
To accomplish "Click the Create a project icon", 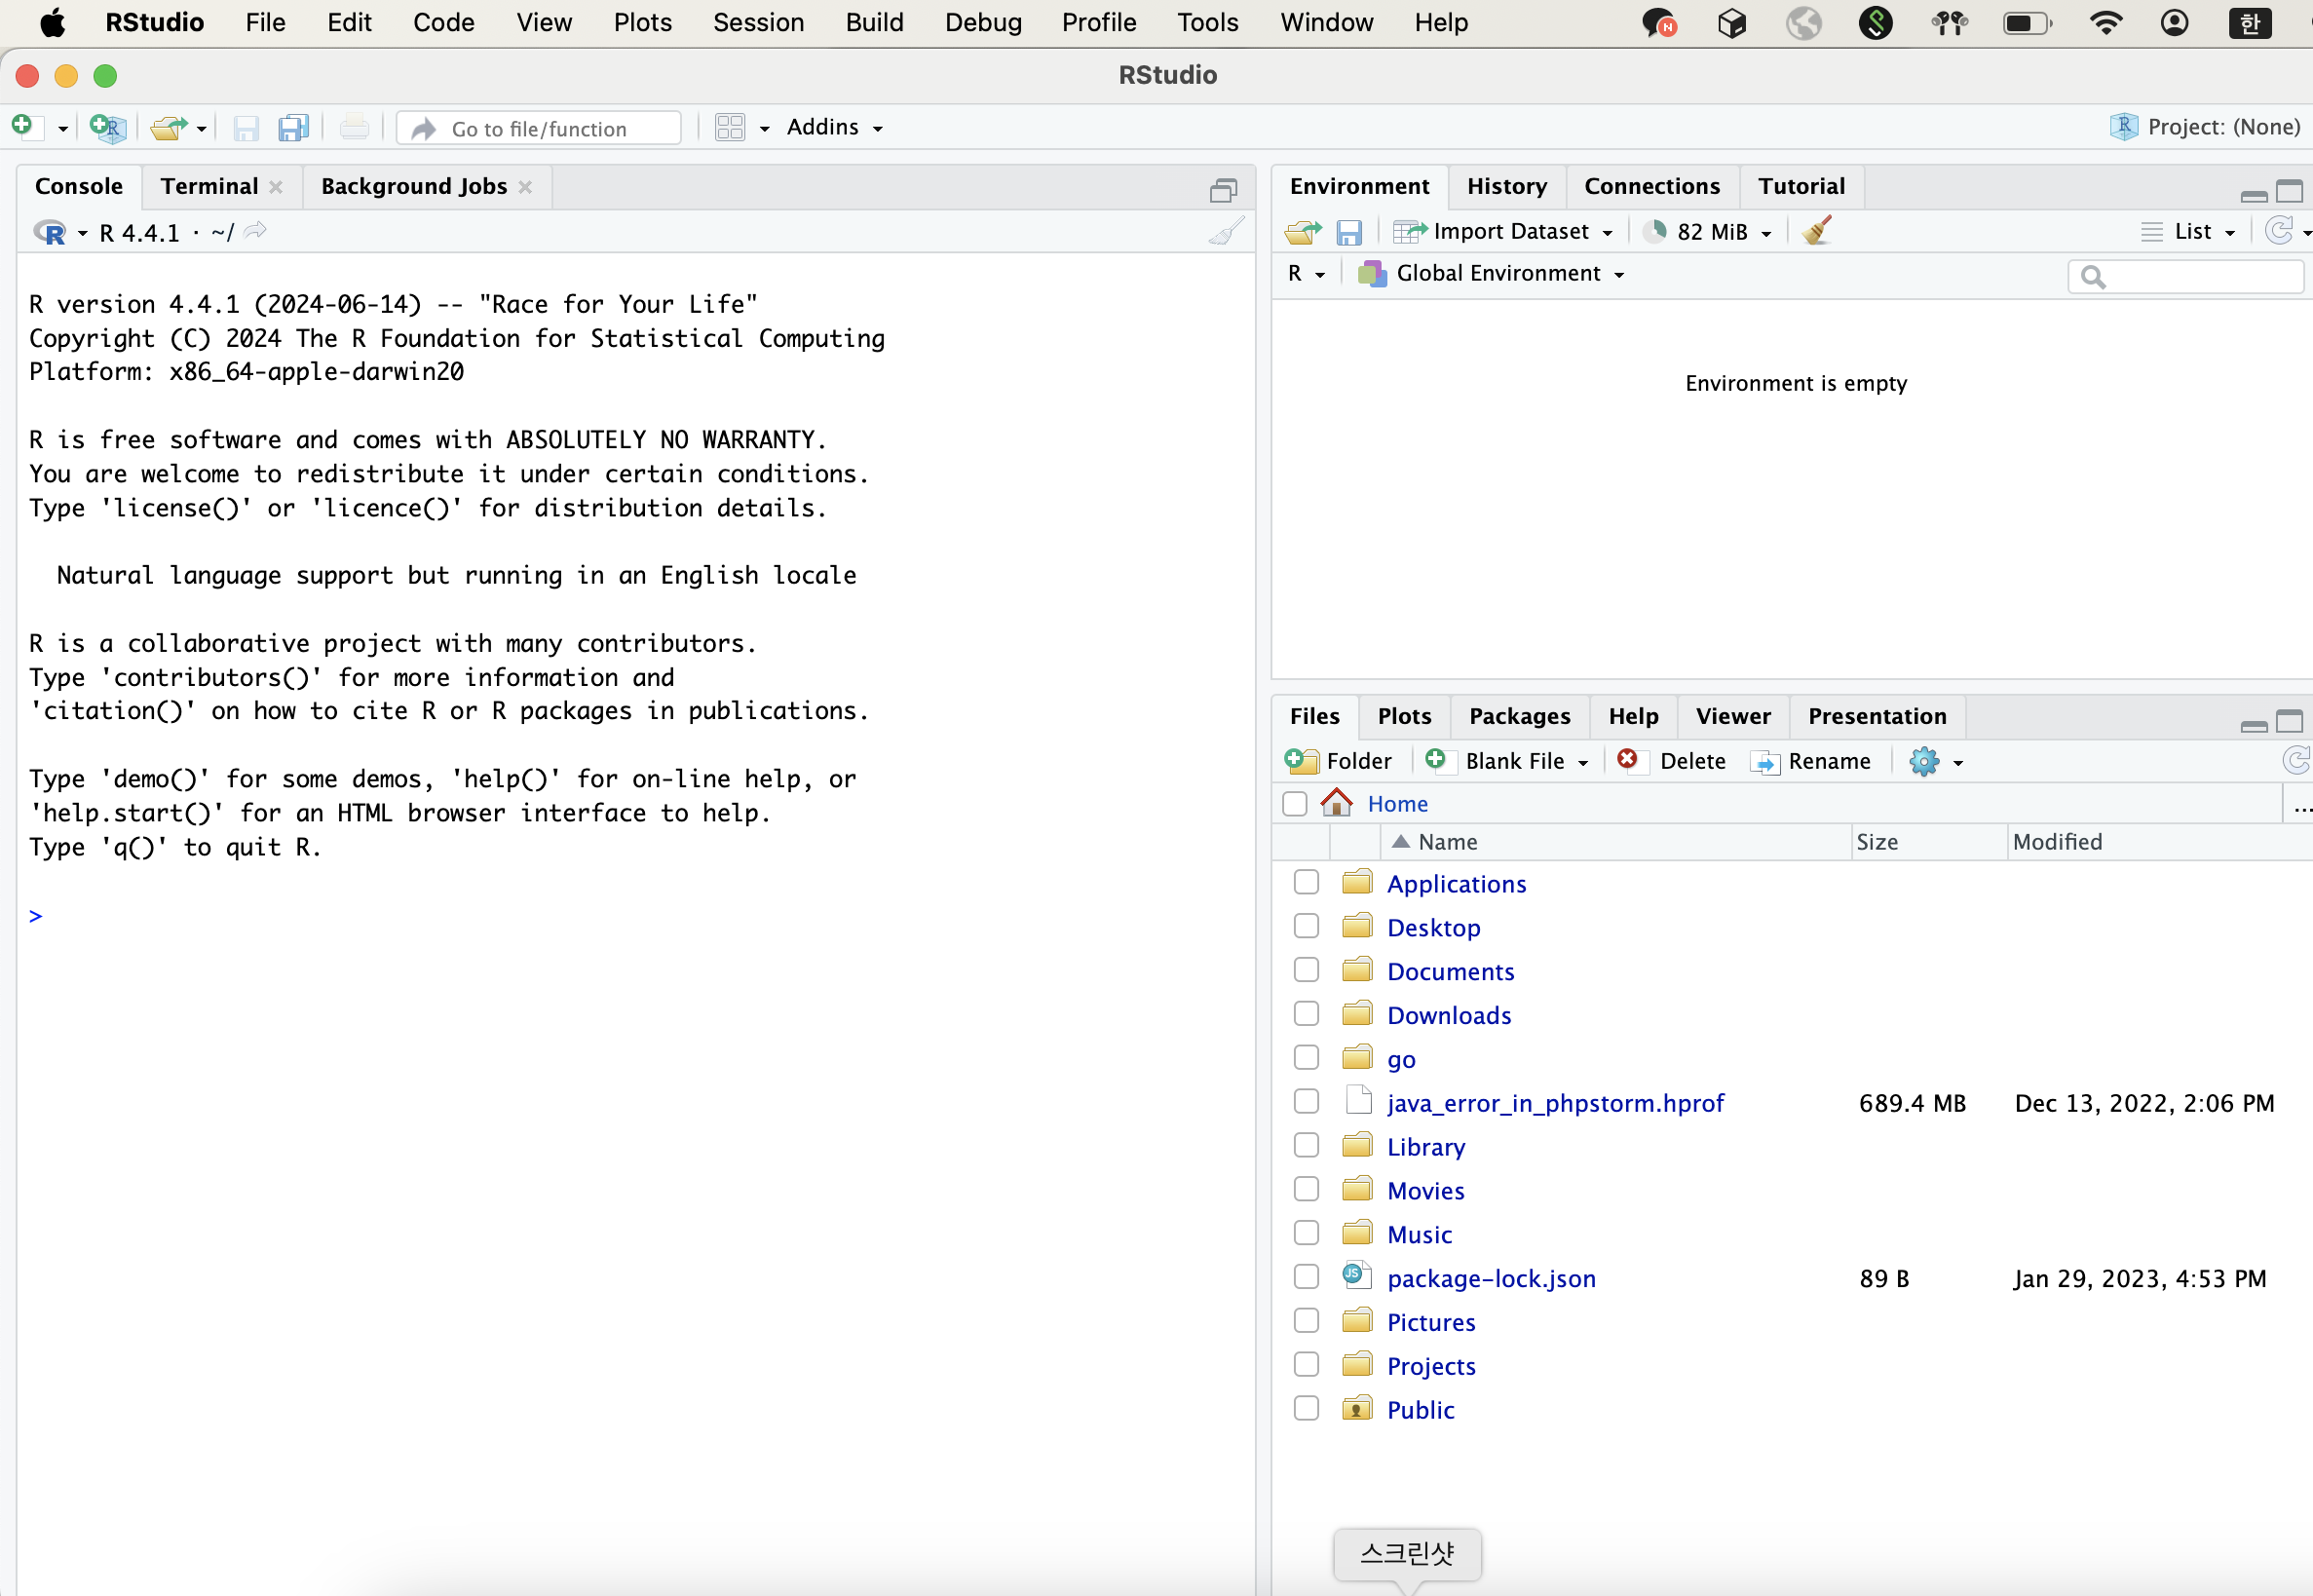I will pos(107,127).
